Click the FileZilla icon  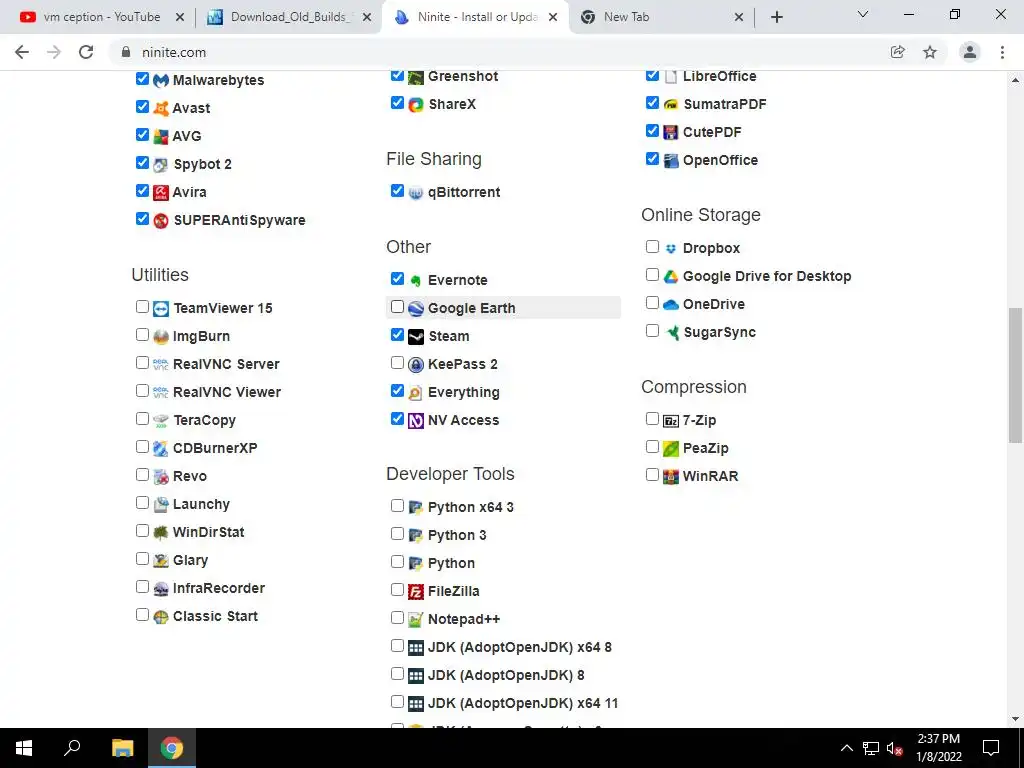(x=416, y=592)
